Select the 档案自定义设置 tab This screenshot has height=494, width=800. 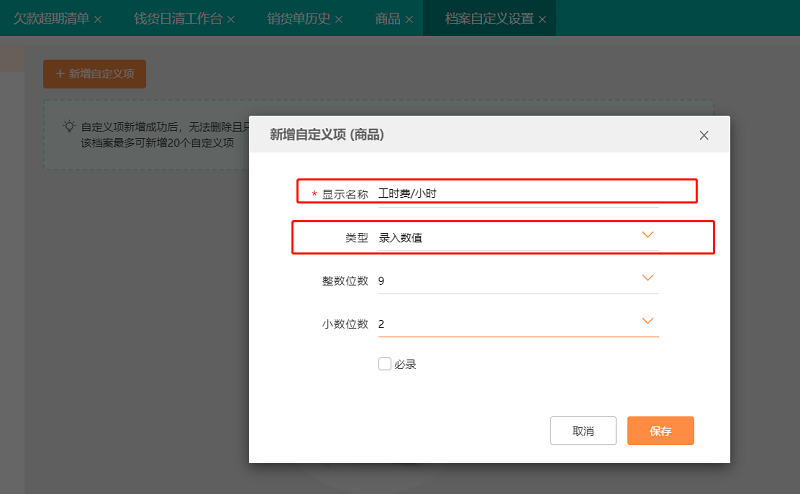489,19
